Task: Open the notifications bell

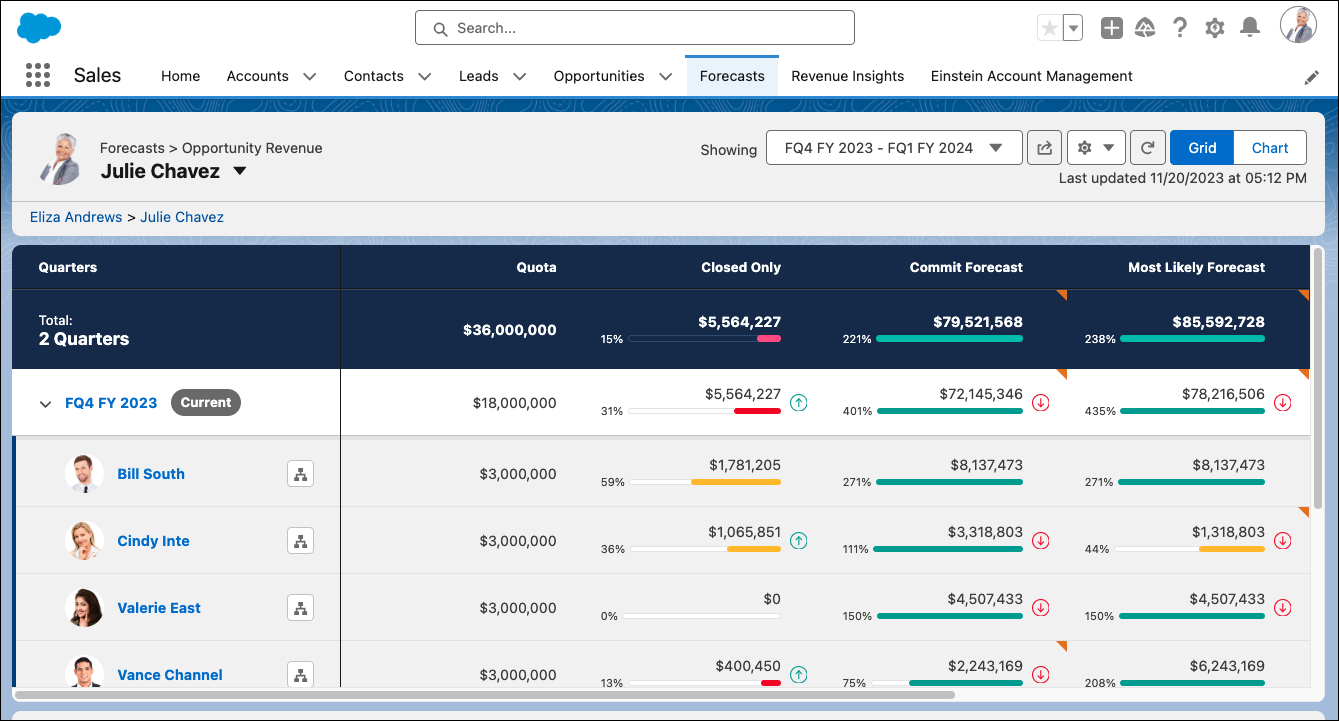Action: point(1249,28)
